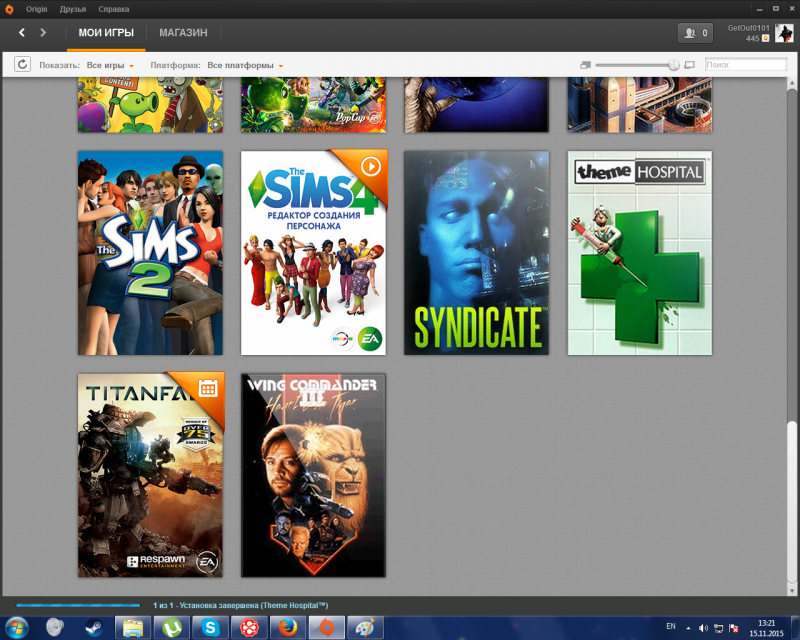Click the tile size slider
800x640 pixels.
coord(637,65)
